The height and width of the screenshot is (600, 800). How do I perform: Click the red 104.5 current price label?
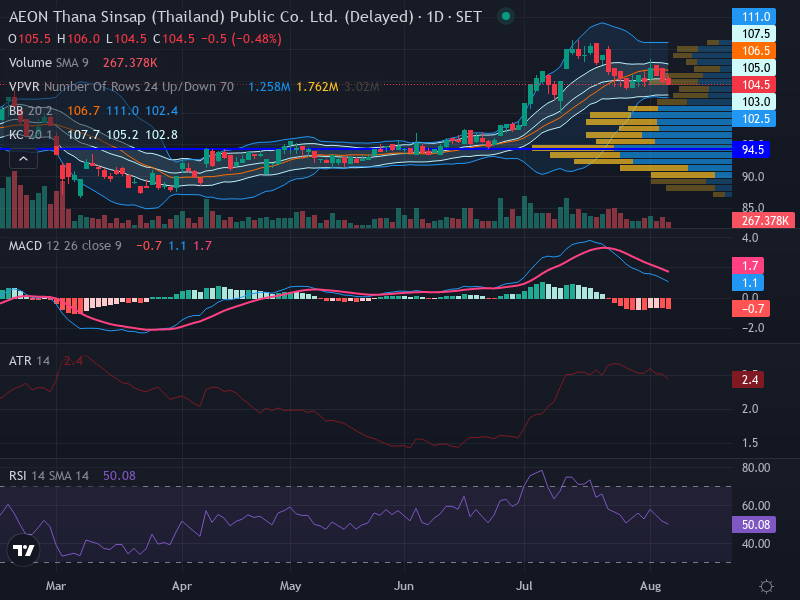[754, 85]
